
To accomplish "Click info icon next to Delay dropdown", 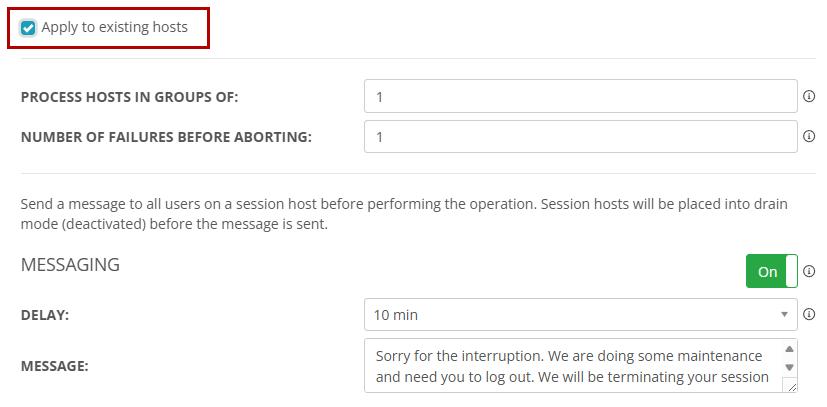I will [x=809, y=315].
